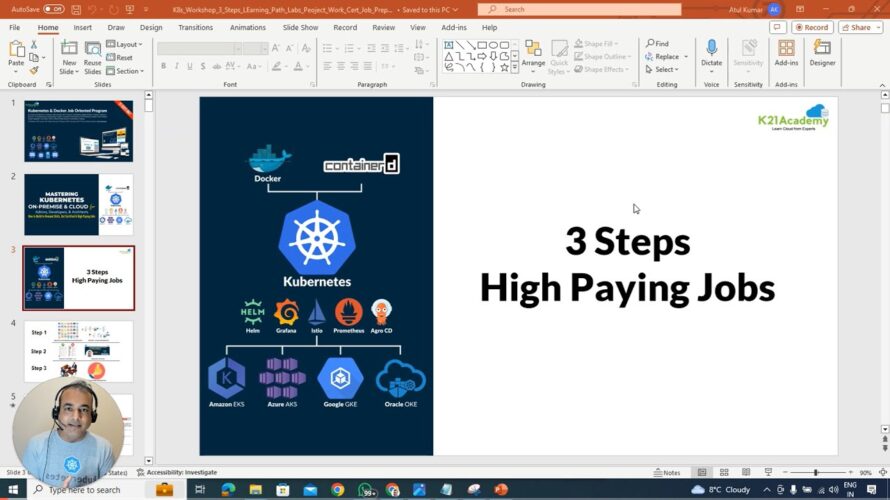
Task: Open File Explorer from taskbar
Action: coord(255,489)
